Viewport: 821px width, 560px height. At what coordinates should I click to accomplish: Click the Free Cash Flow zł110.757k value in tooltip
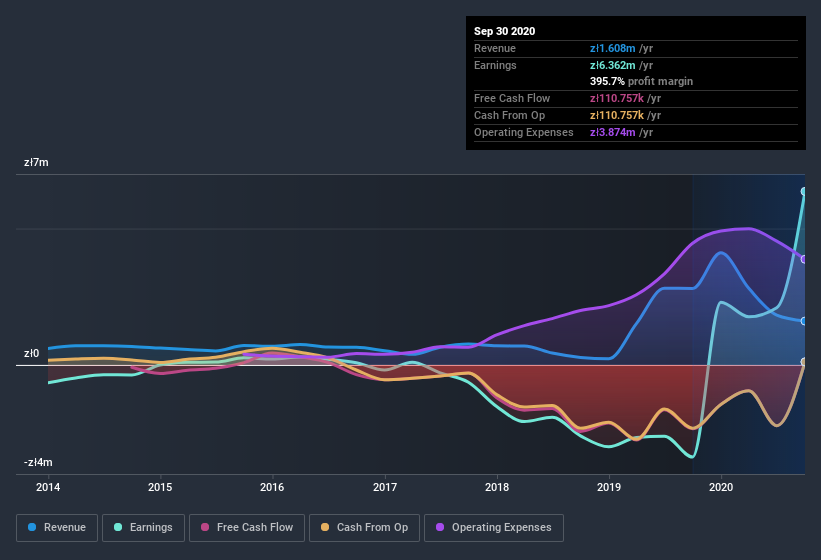(x=616, y=98)
